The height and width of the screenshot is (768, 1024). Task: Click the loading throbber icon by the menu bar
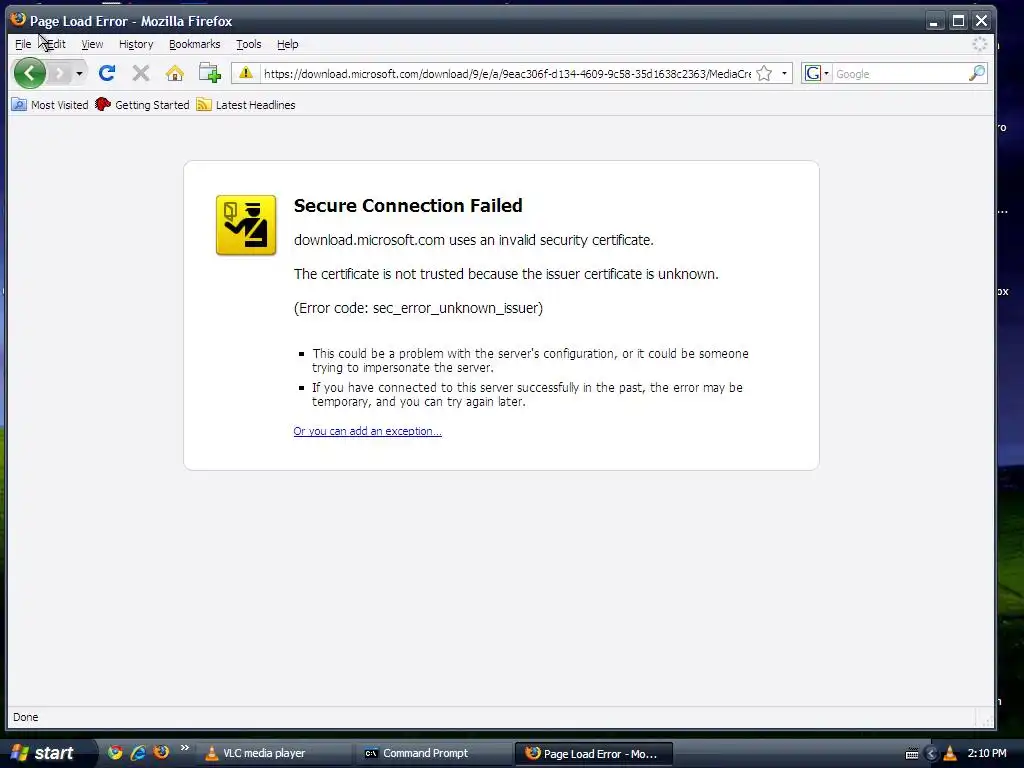980,44
